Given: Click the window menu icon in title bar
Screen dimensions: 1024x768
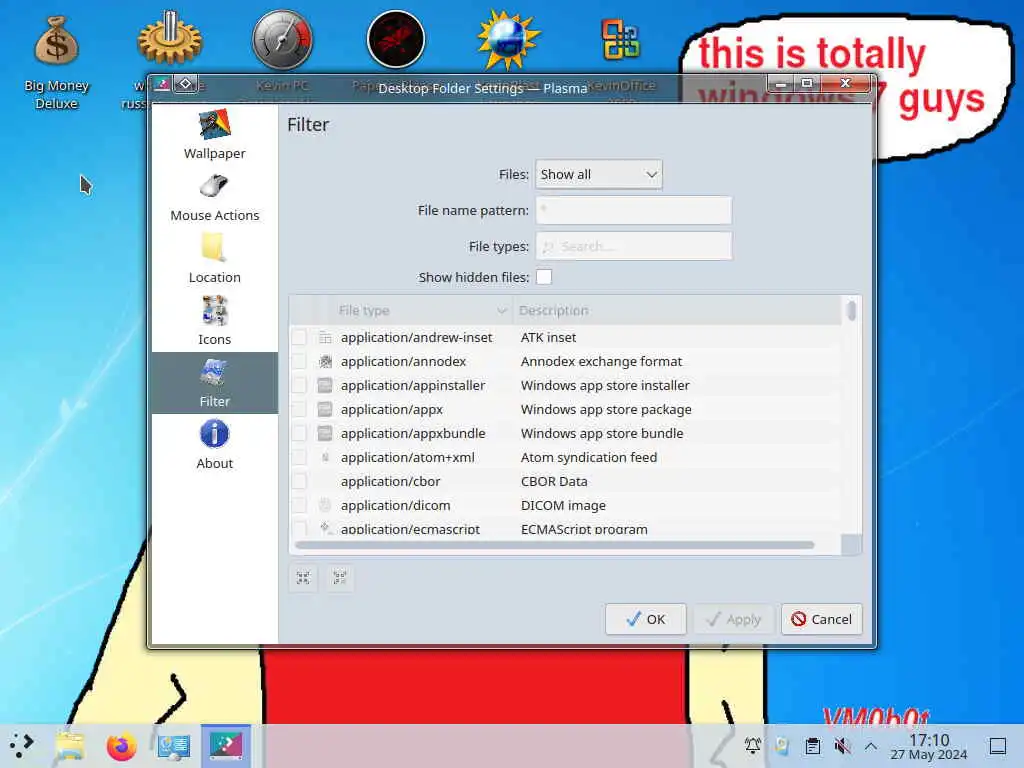Looking at the screenshot, I should click(x=162, y=84).
